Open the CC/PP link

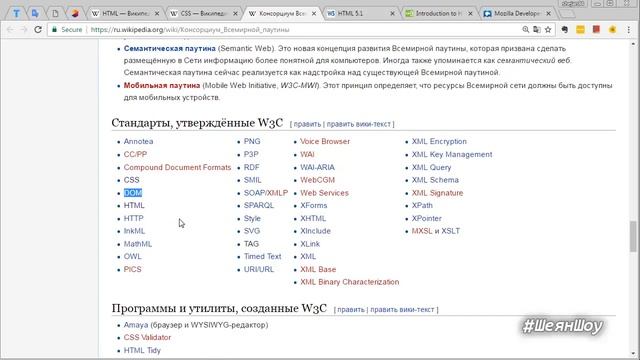tap(135, 155)
